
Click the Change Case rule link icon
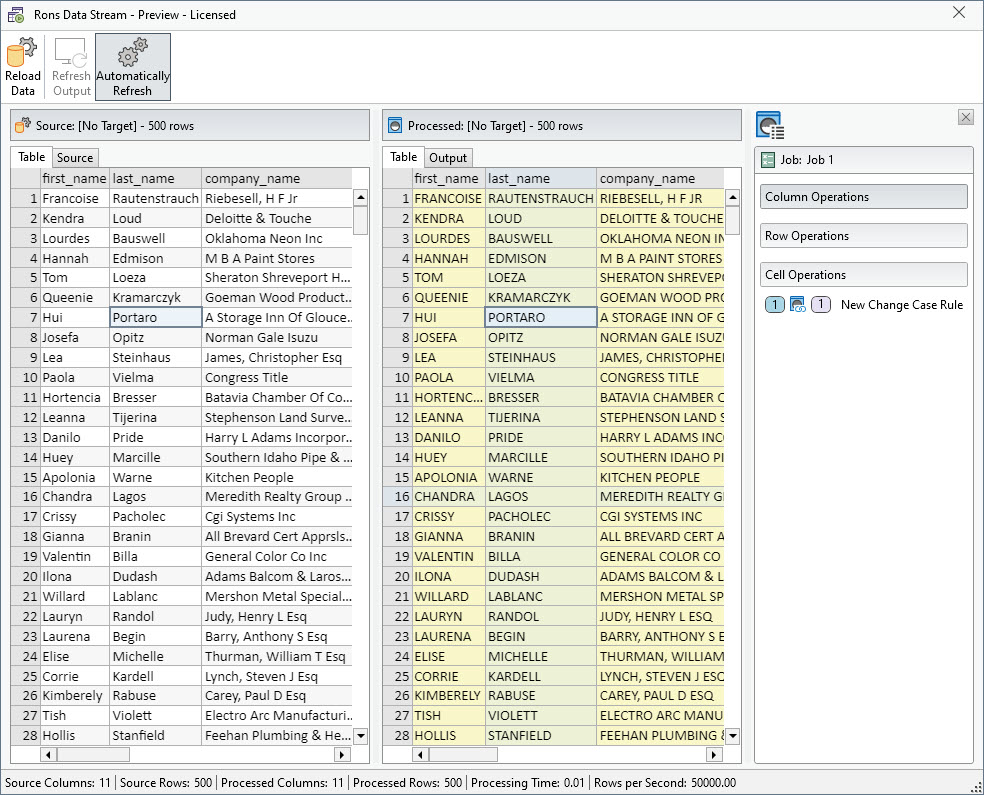click(x=798, y=305)
